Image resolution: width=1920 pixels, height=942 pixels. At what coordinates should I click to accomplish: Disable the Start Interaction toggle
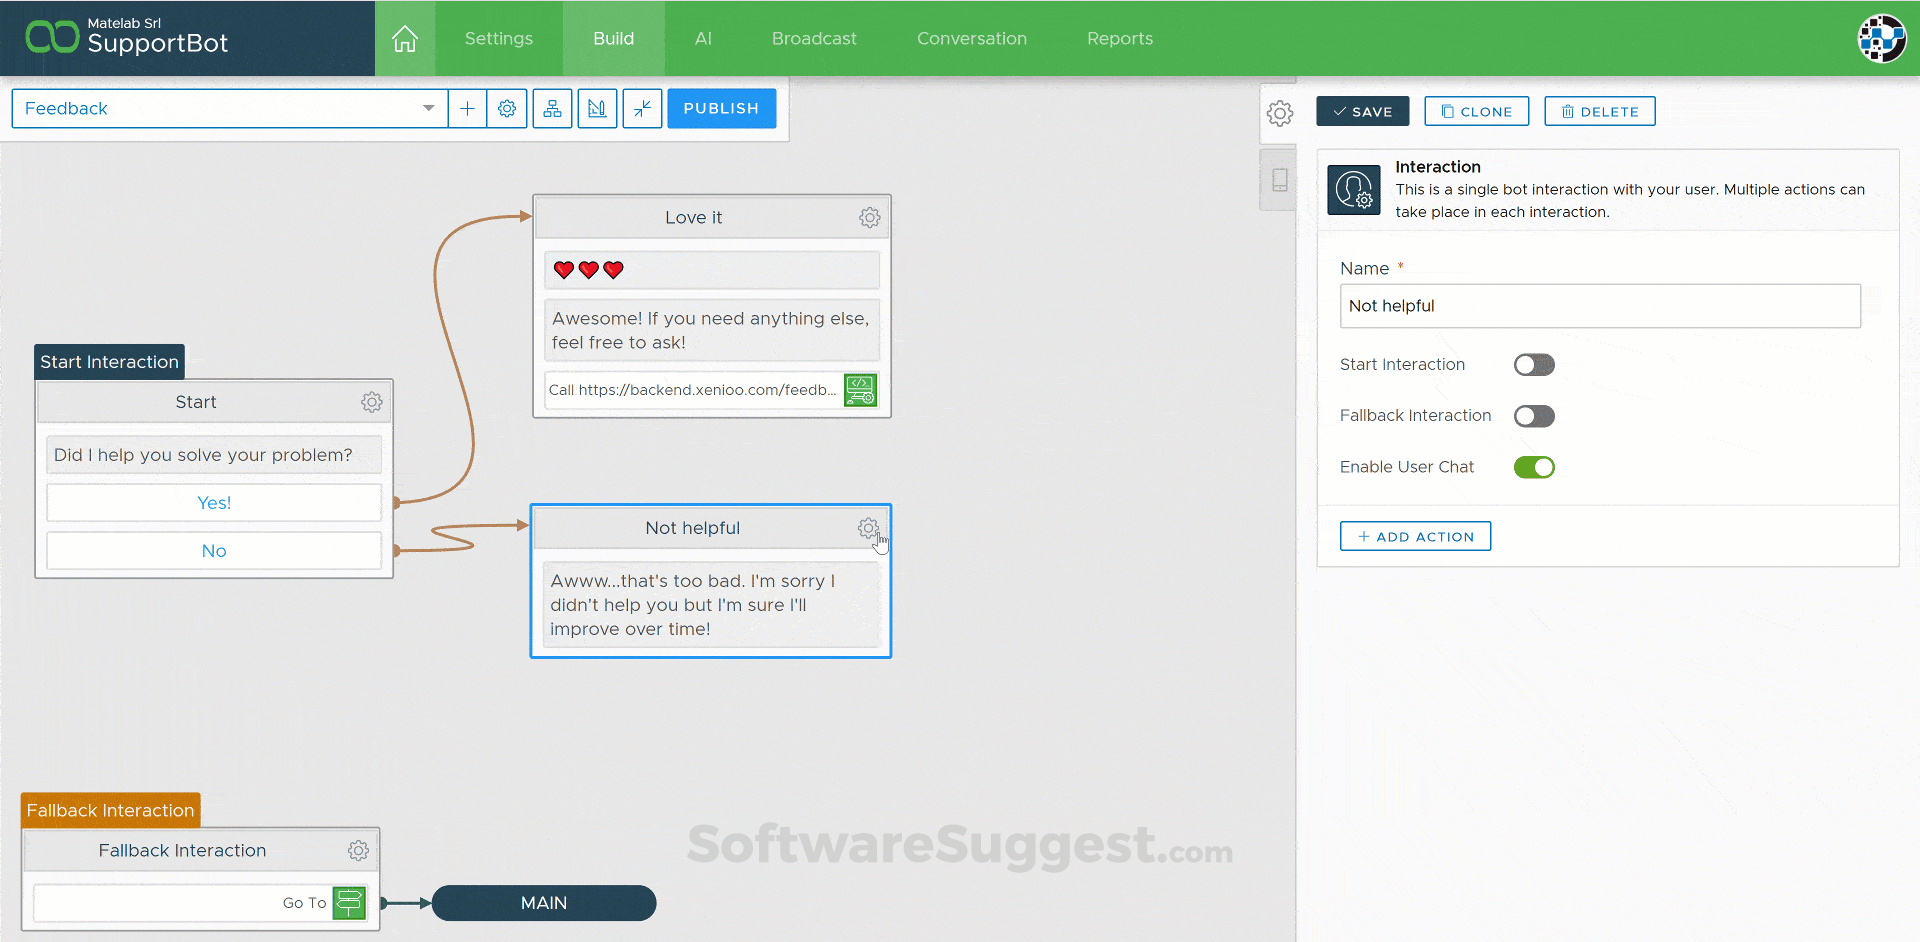[x=1534, y=364]
